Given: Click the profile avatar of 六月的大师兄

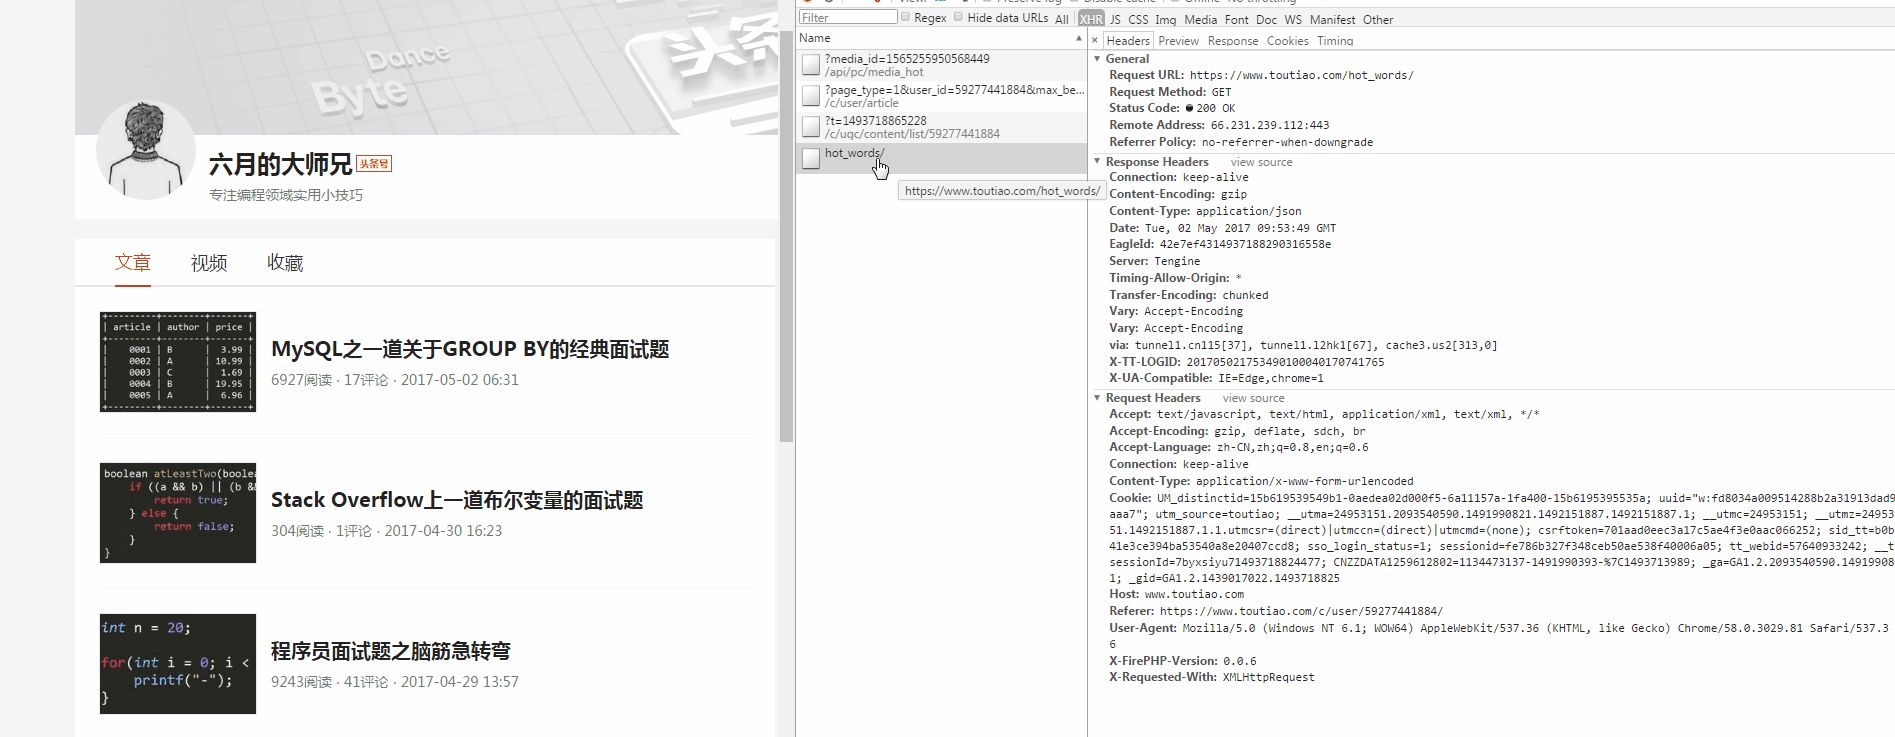Looking at the screenshot, I should 146,150.
